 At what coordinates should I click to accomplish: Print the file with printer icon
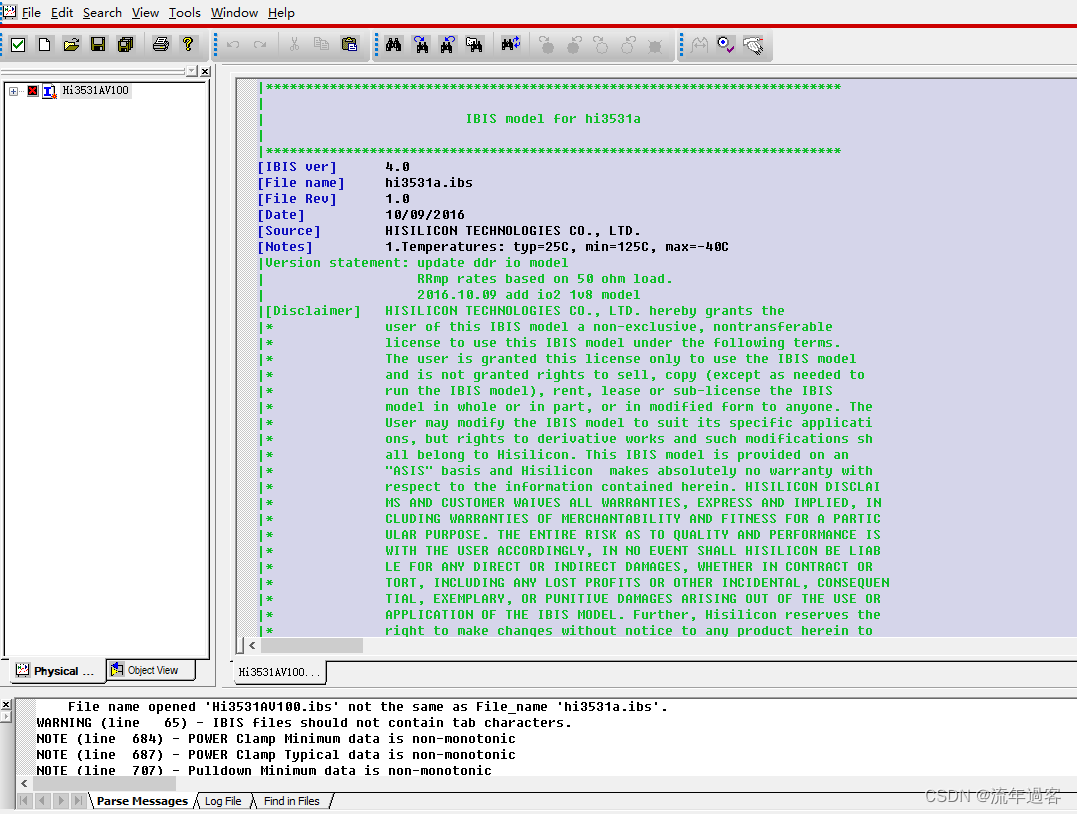tap(161, 45)
